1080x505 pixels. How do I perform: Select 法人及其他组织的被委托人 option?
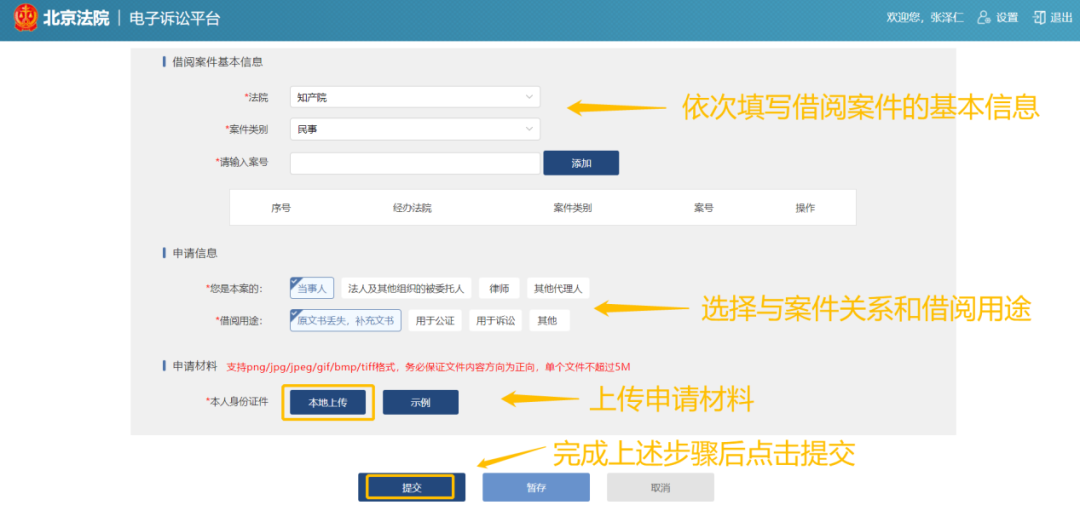[x=406, y=288]
